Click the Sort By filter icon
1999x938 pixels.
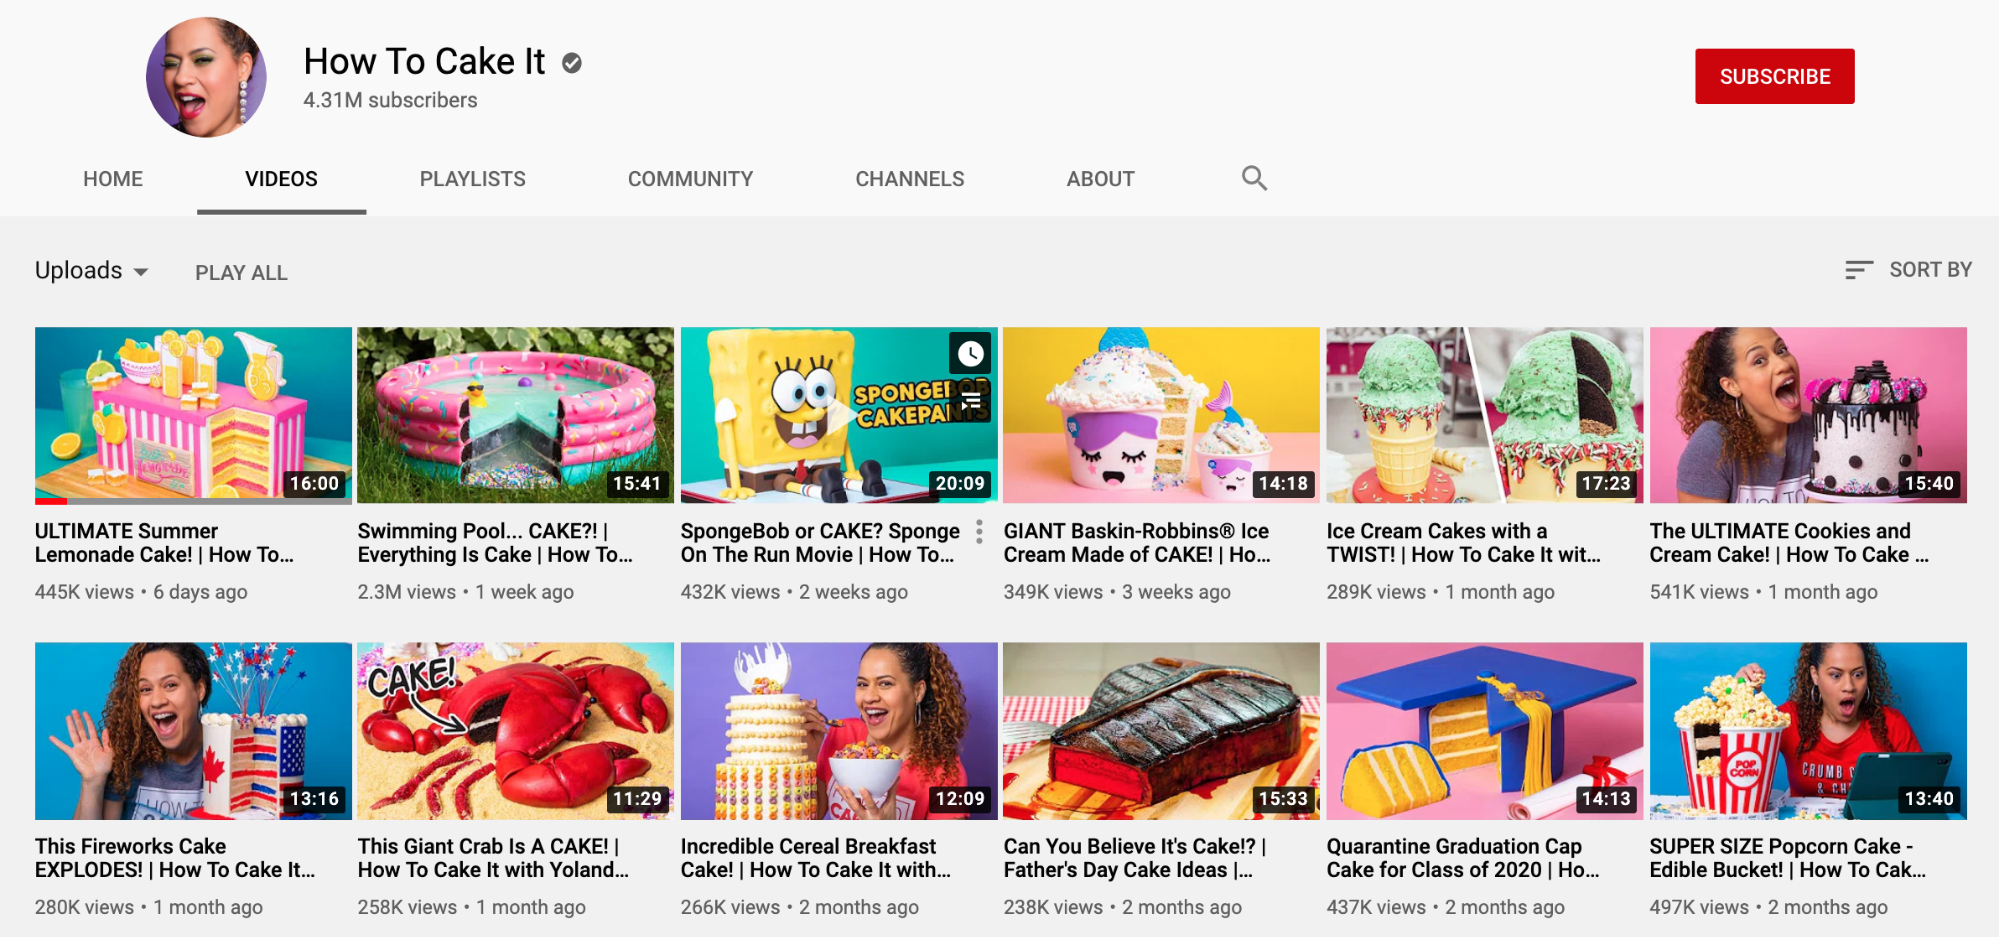[1858, 269]
